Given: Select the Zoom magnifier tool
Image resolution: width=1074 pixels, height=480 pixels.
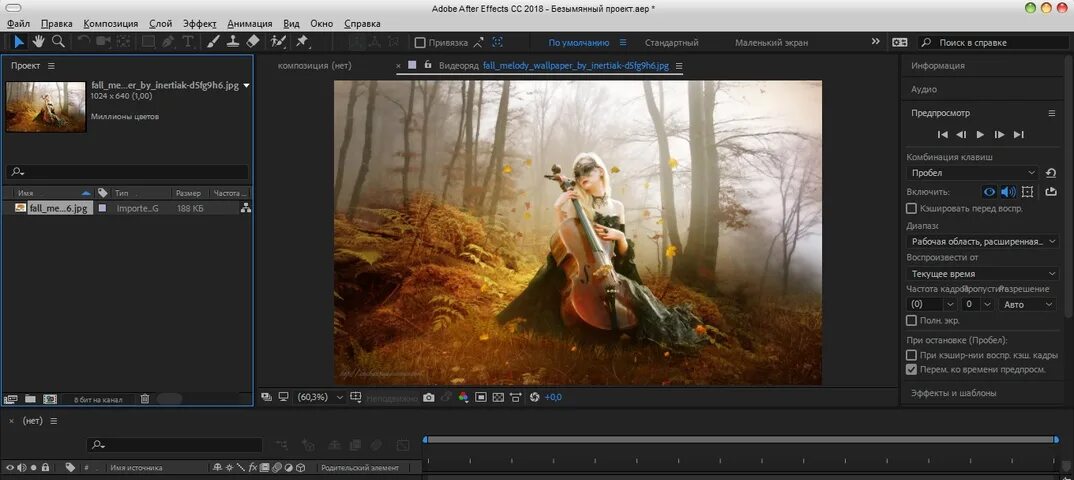Looking at the screenshot, I should click(x=58, y=41).
